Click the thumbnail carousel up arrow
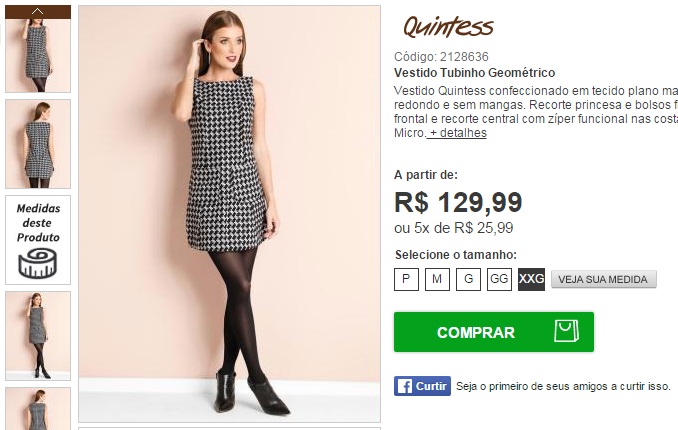Image resolution: width=678 pixels, height=430 pixels. (38, 12)
